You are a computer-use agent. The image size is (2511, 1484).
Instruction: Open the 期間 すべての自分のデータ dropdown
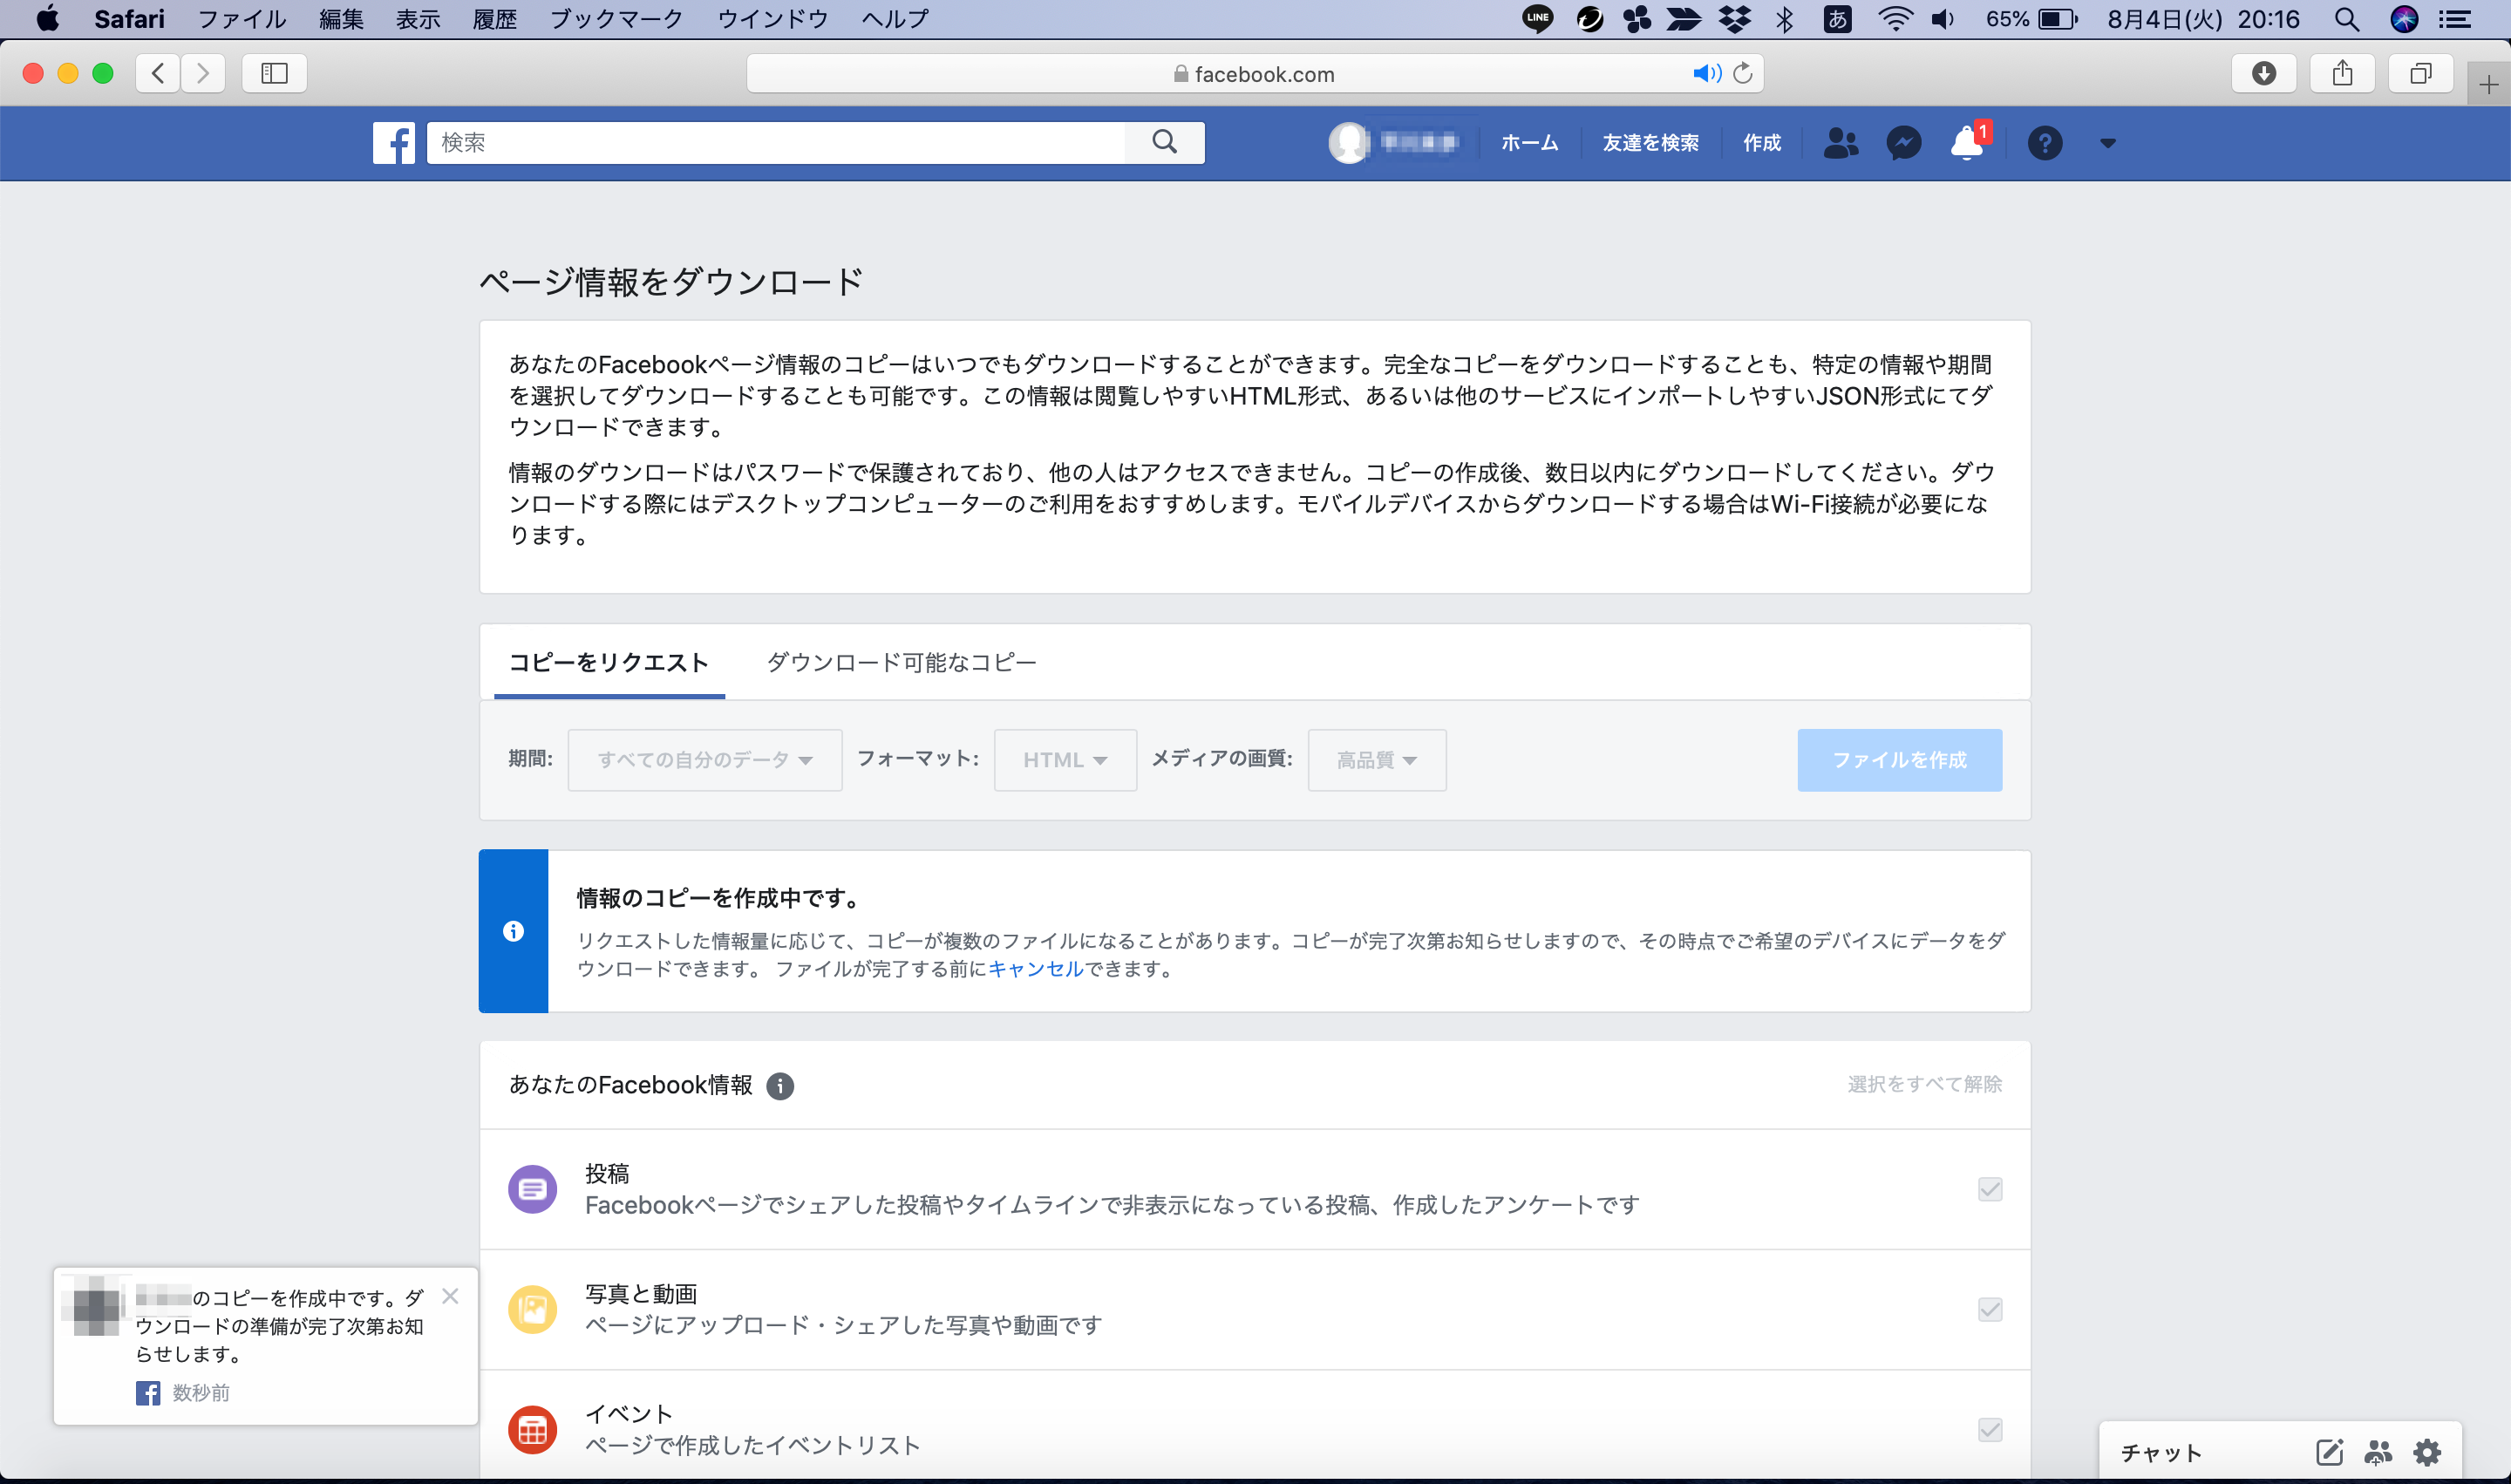point(705,760)
